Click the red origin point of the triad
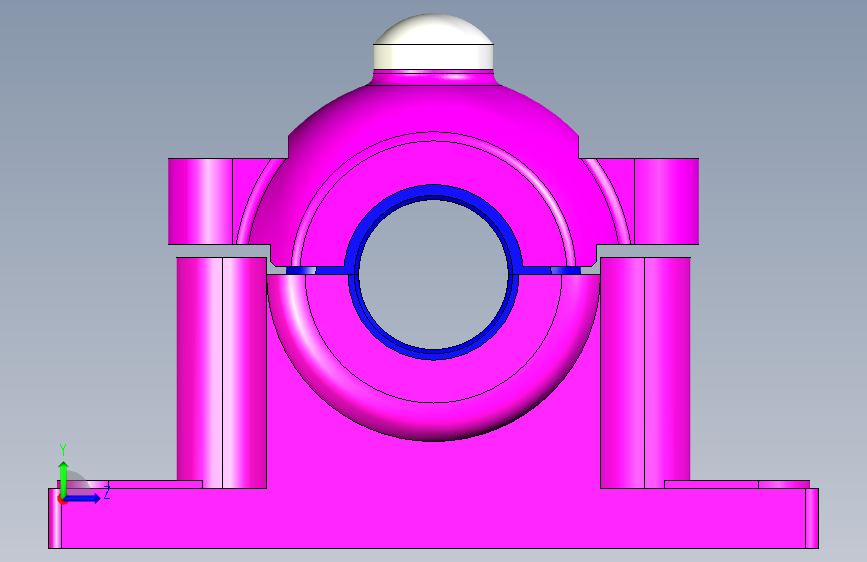This screenshot has width=867, height=562. (x=62, y=500)
